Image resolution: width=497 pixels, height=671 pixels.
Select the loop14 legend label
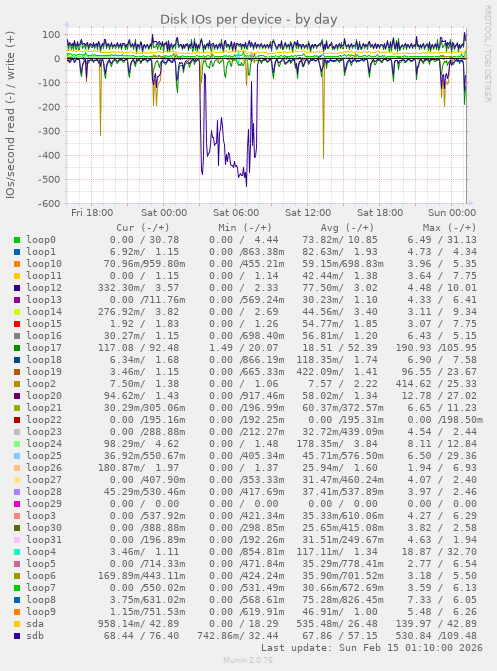pos(44,312)
